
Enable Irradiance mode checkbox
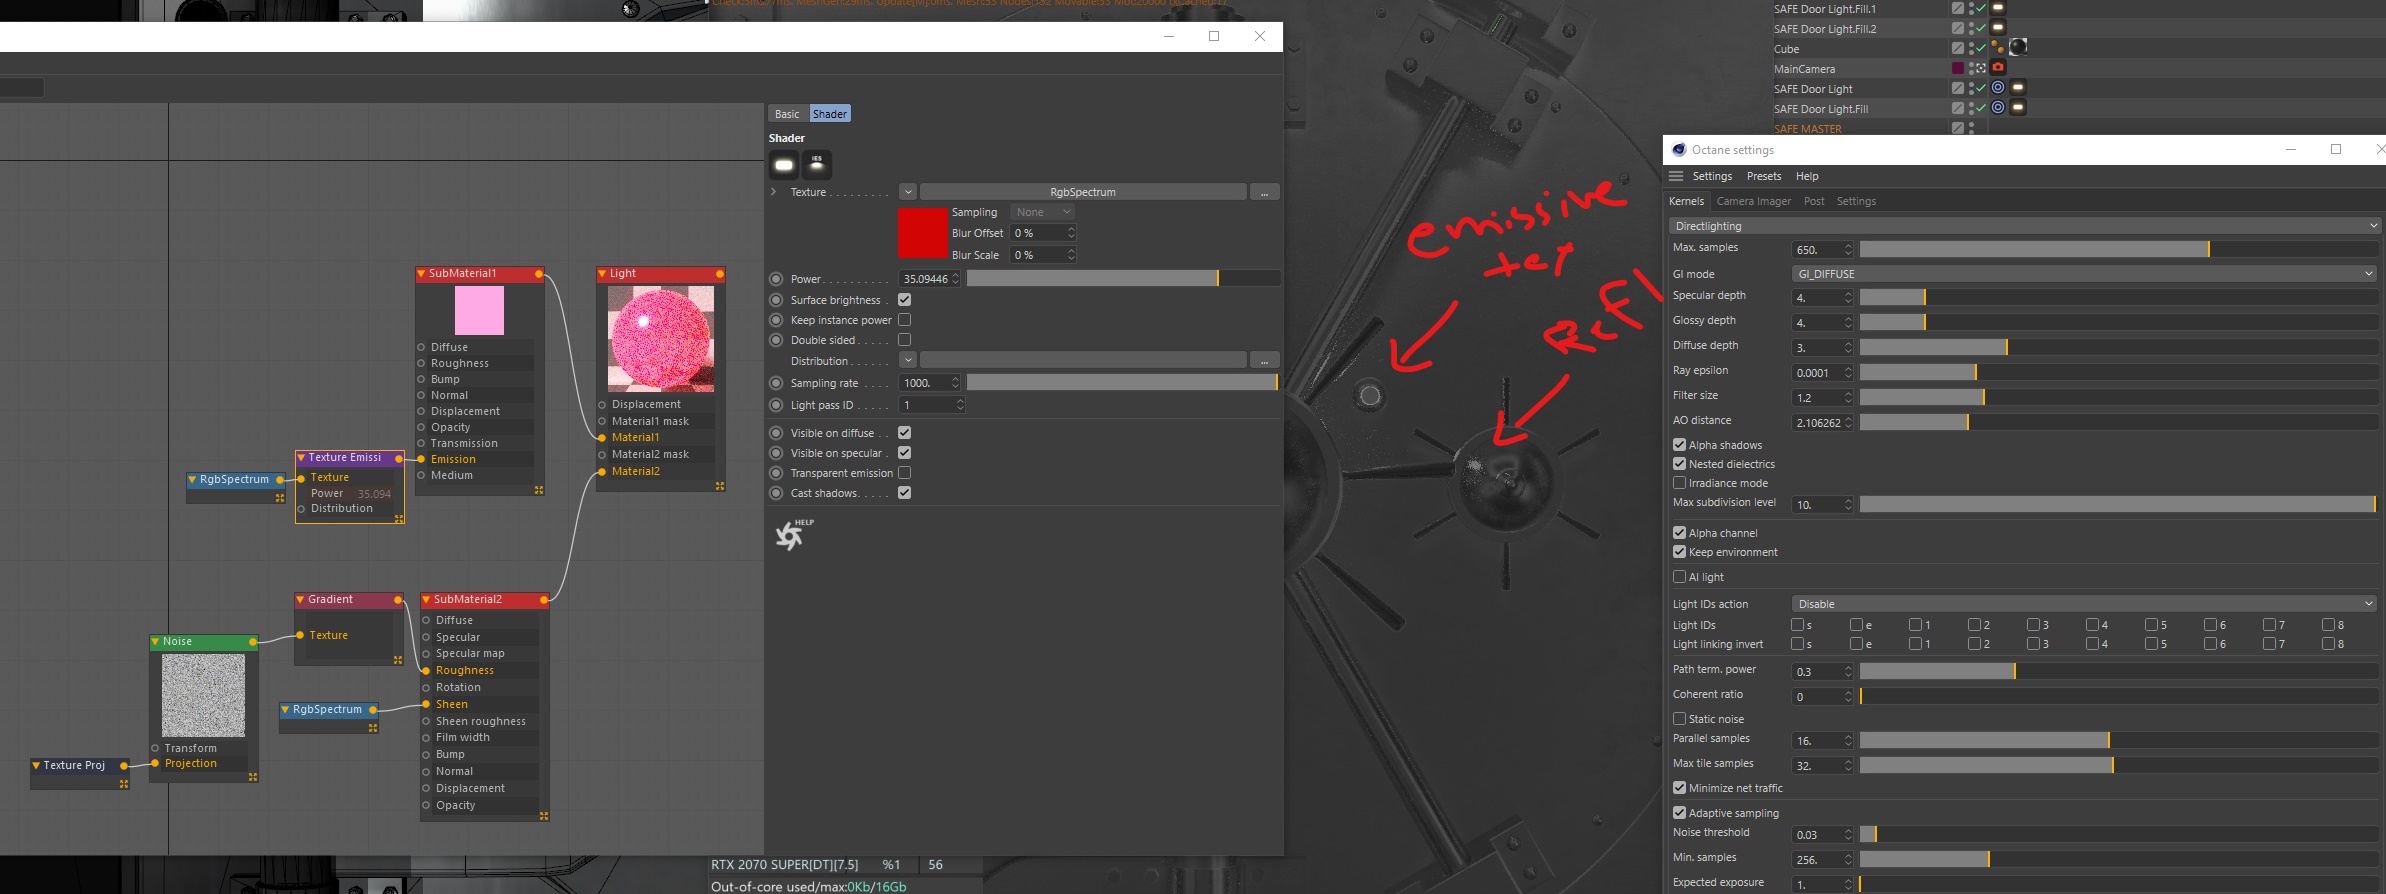coord(1680,483)
